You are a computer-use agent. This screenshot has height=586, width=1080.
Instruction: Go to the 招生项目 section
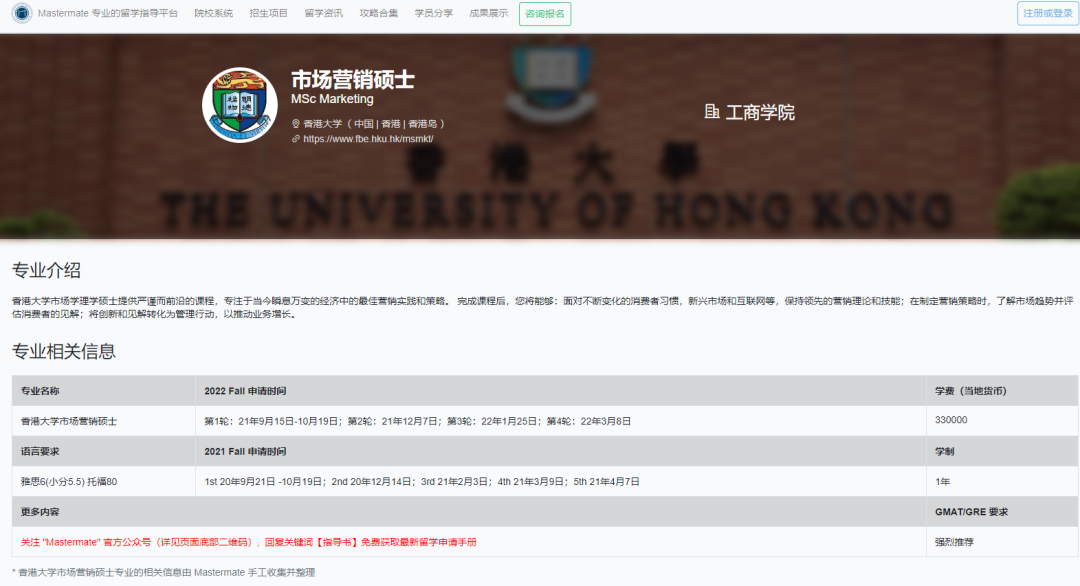(268, 14)
